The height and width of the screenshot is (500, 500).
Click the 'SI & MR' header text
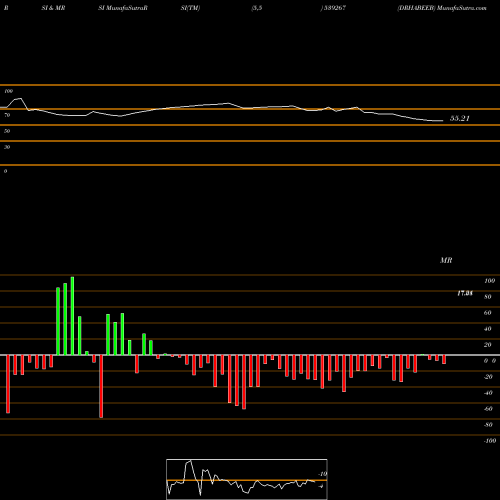coord(53,8)
